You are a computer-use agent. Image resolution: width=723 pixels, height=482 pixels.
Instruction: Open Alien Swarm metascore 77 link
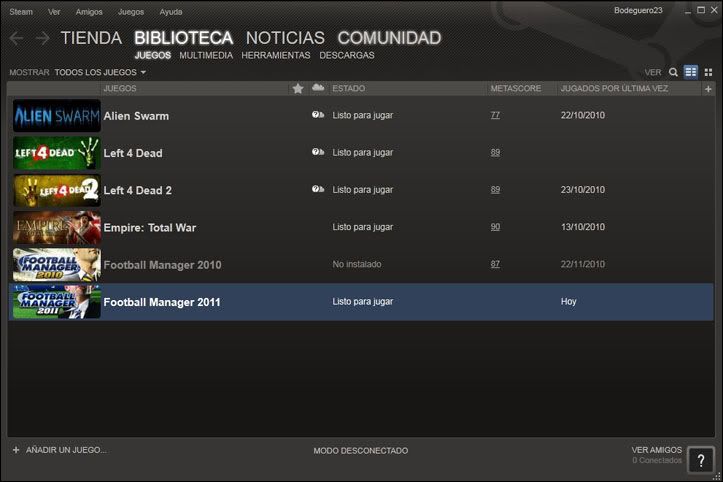[495, 115]
